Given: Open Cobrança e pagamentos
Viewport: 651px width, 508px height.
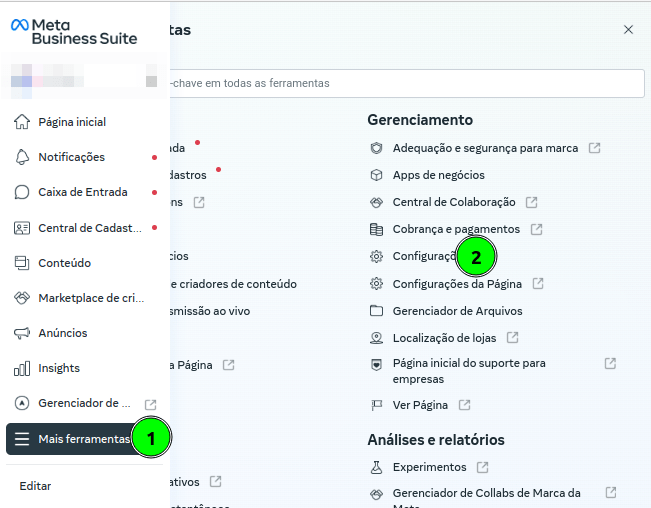Looking at the screenshot, I should point(456,229).
